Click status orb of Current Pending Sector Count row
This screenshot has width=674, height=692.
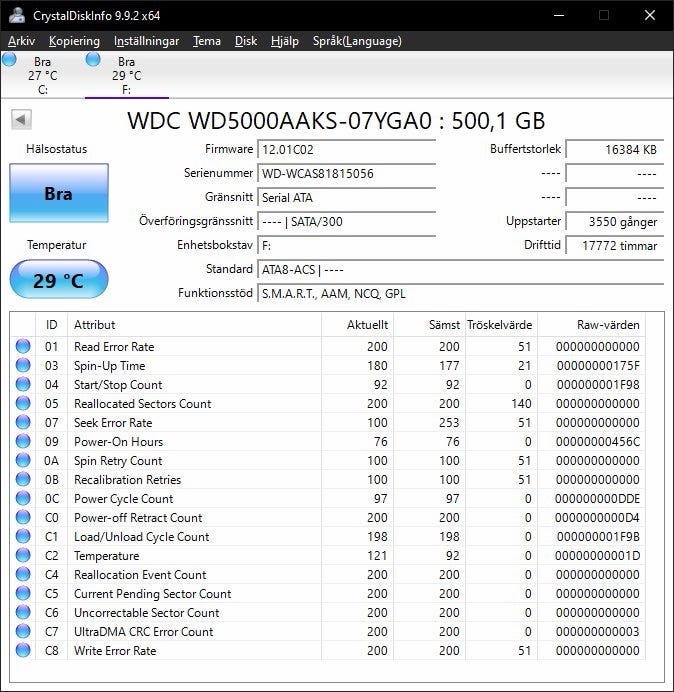click(x=23, y=593)
